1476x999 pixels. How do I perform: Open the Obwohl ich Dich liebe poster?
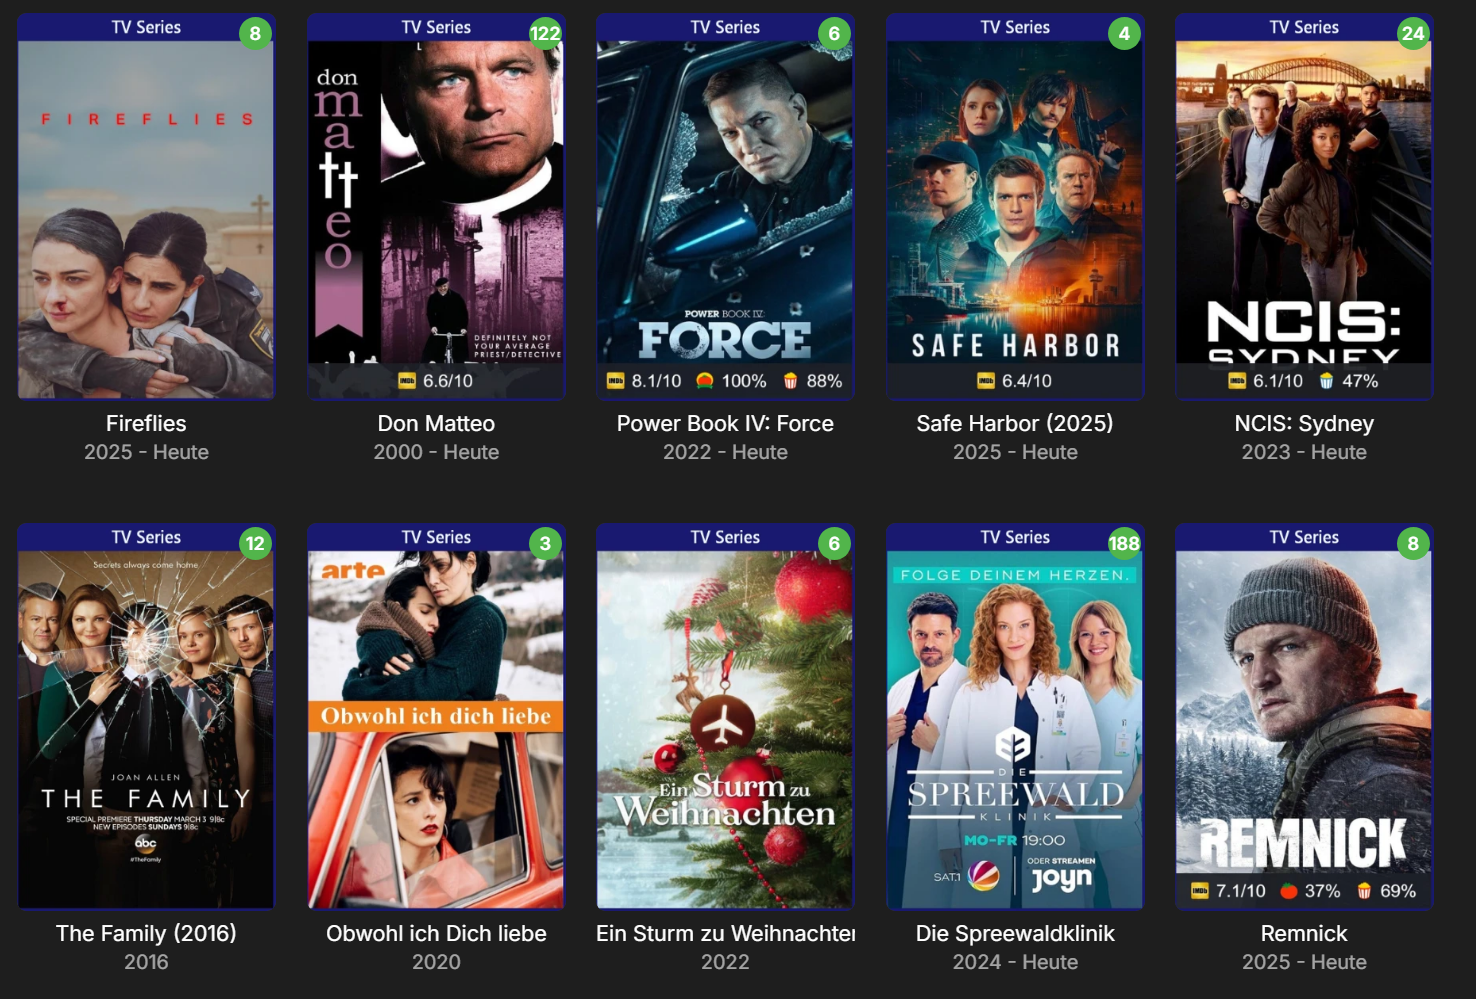[436, 729]
